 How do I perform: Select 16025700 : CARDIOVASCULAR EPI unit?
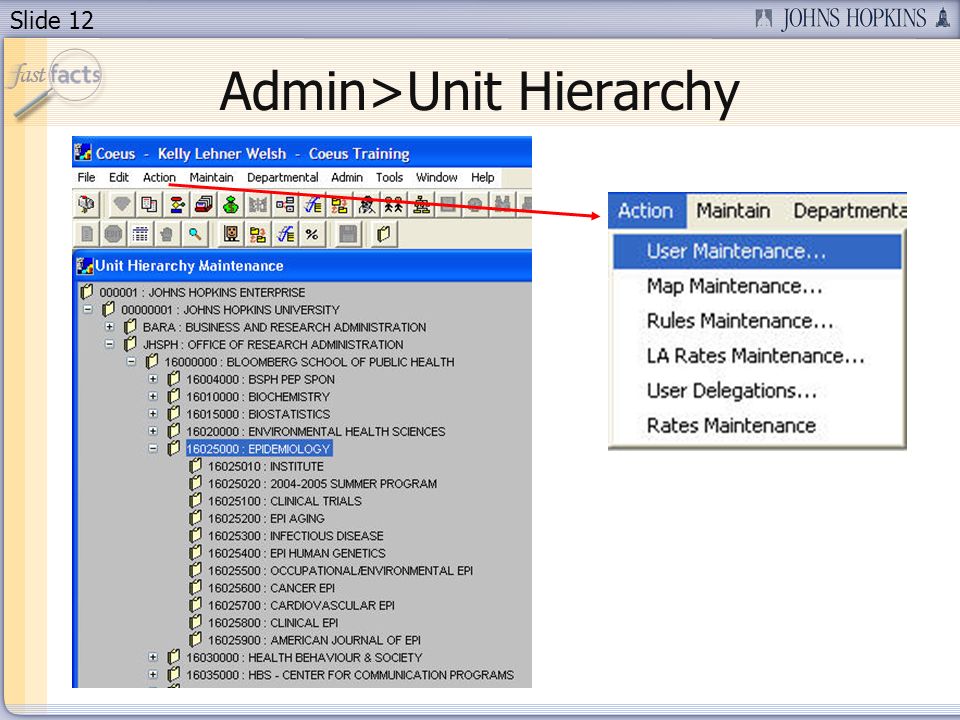pos(301,606)
